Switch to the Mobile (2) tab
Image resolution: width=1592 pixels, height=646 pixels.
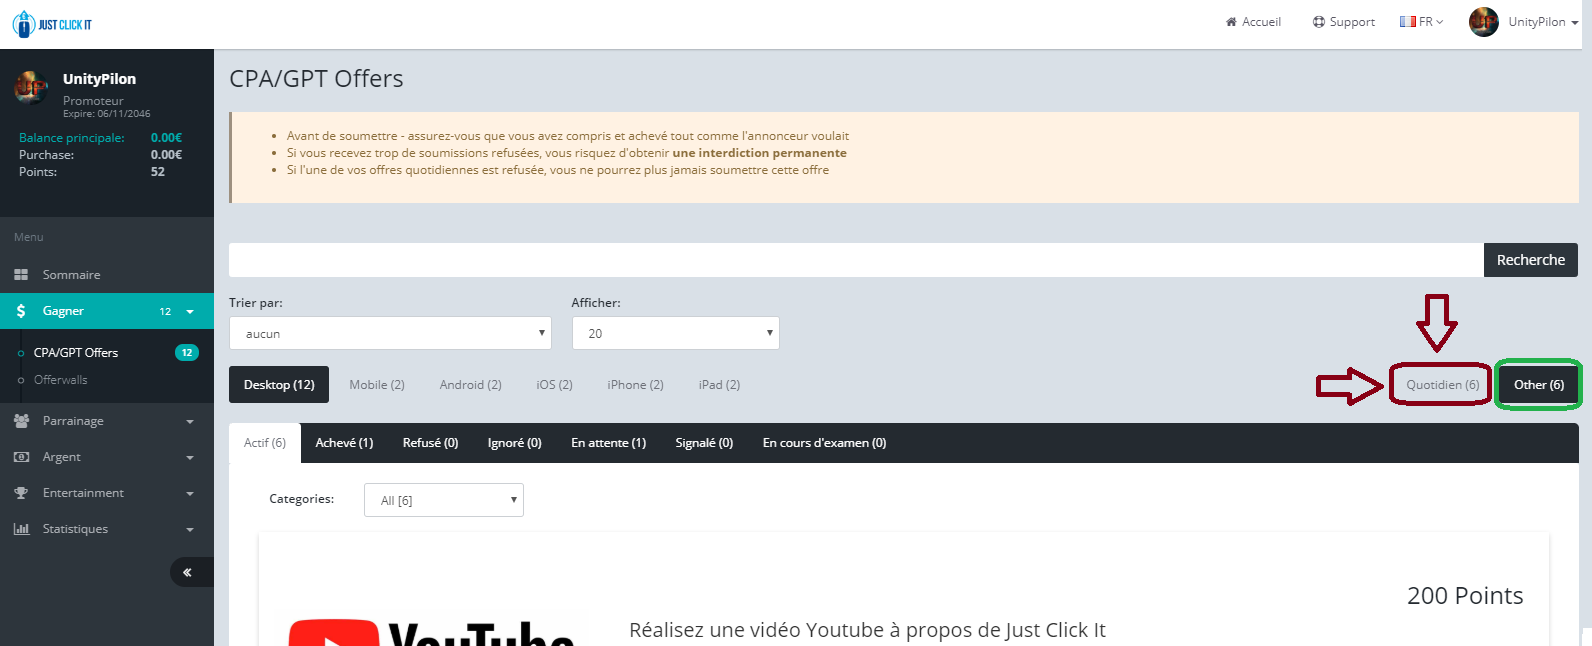pyautogui.click(x=377, y=385)
